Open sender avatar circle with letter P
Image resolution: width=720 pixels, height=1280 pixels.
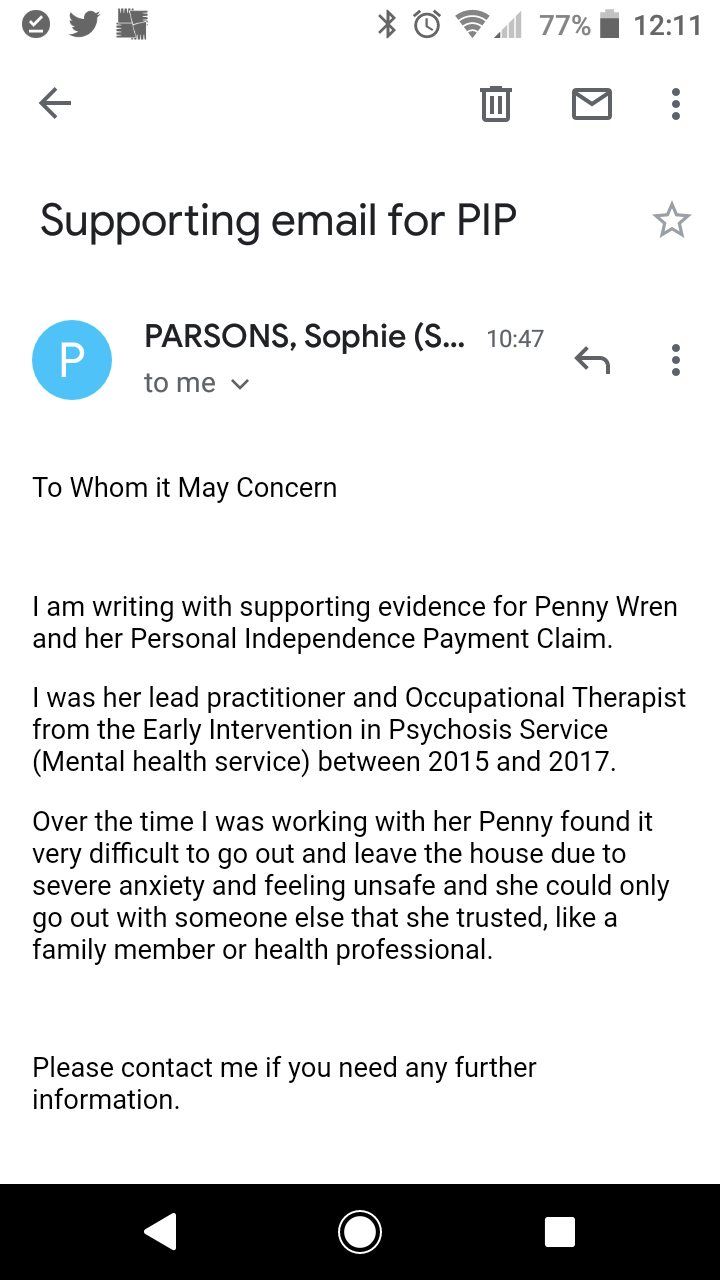click(x=72, y=359)
